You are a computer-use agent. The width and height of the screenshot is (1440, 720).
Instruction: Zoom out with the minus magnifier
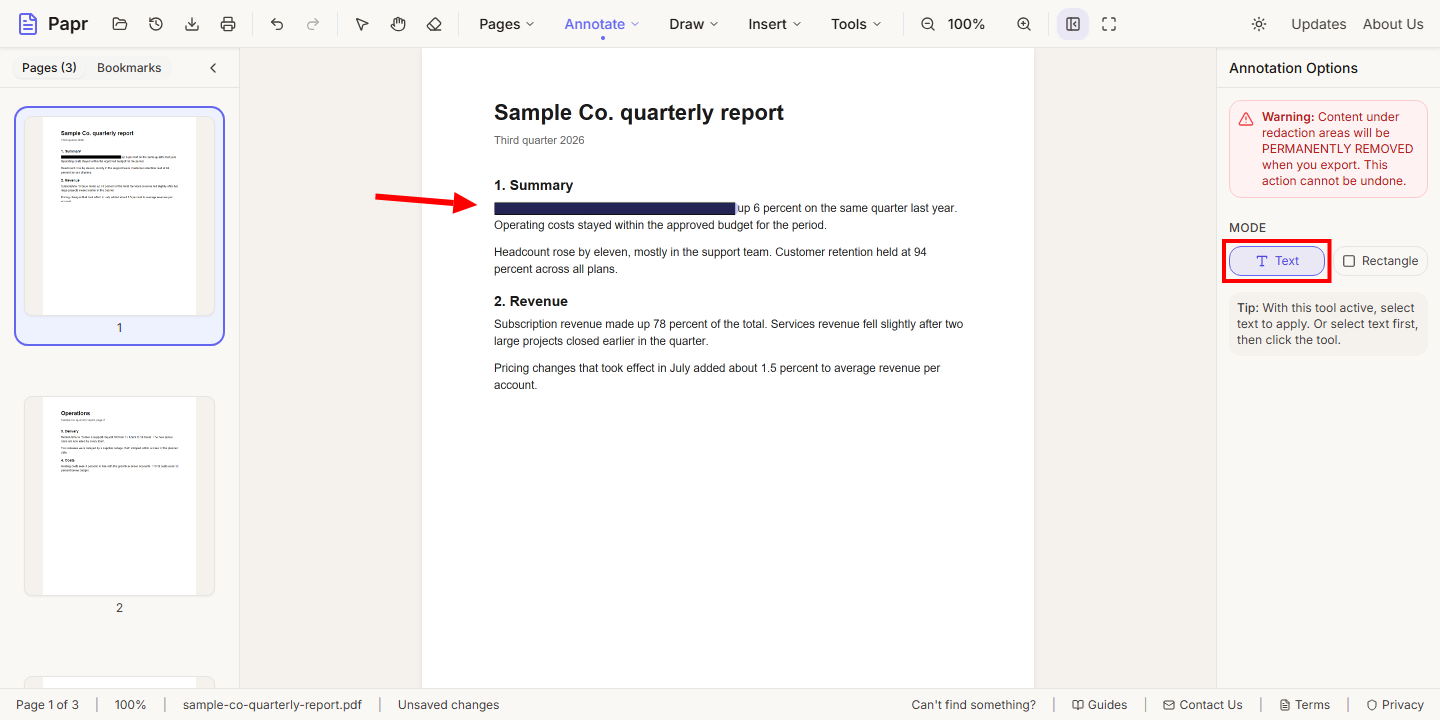click(x=928, y=24)
